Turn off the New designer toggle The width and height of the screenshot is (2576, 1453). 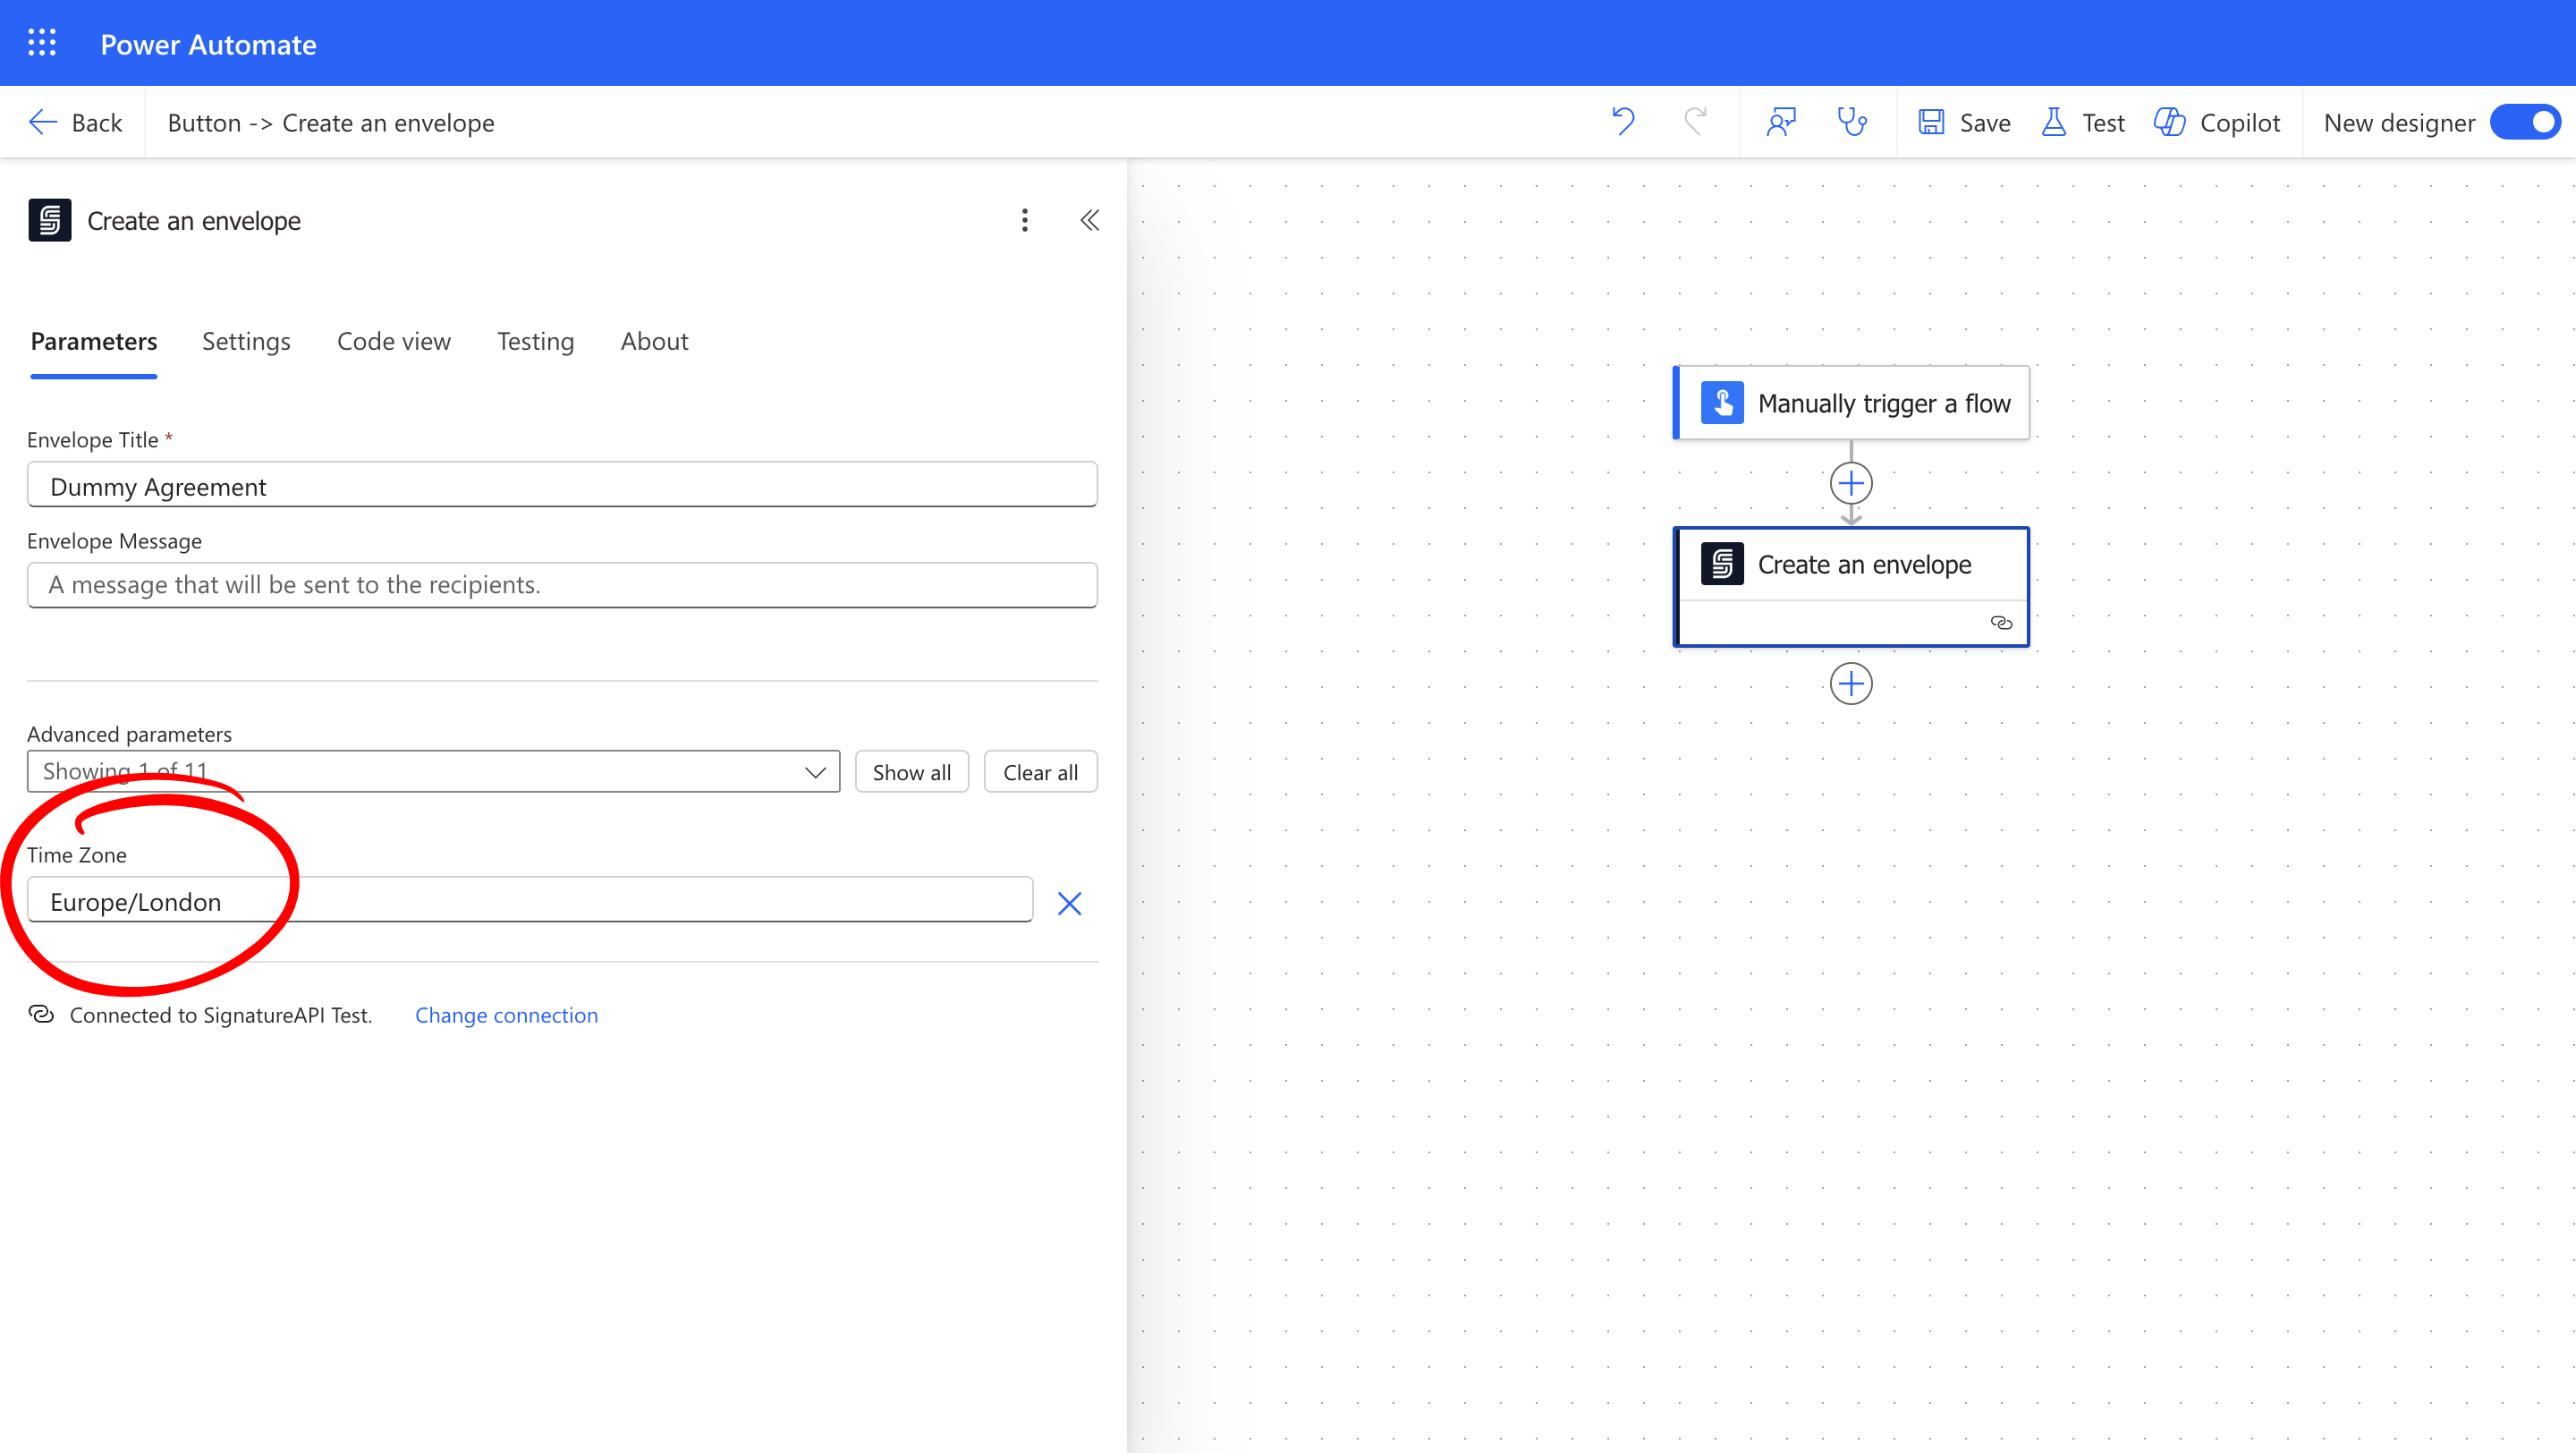(x=2526, y=122)
